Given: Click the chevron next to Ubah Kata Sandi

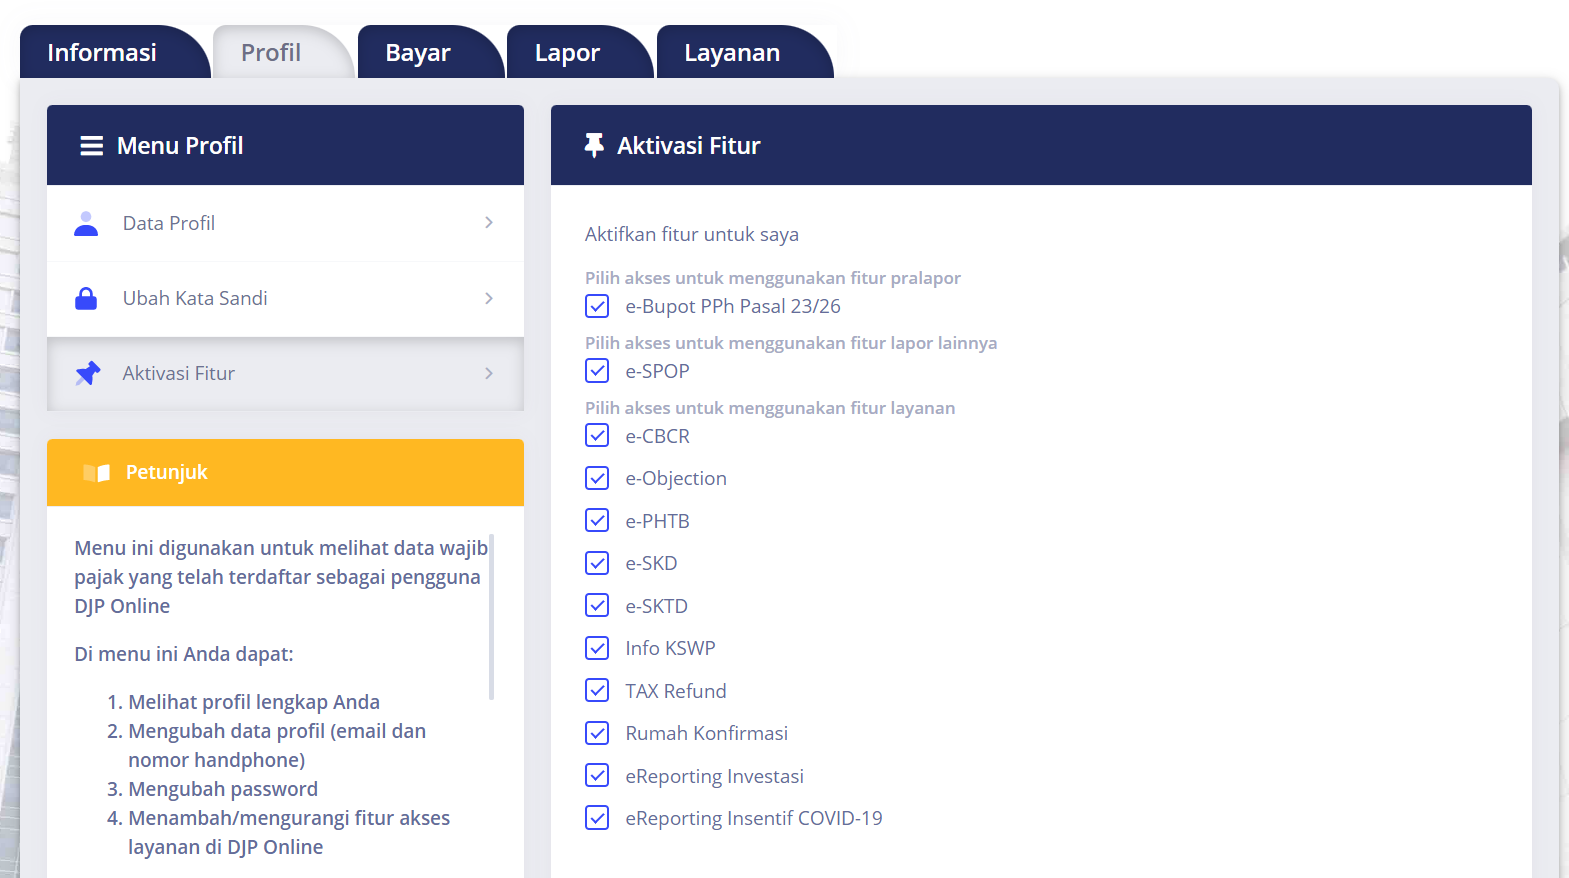Looking at the screenshot, I should click(489, 298).
